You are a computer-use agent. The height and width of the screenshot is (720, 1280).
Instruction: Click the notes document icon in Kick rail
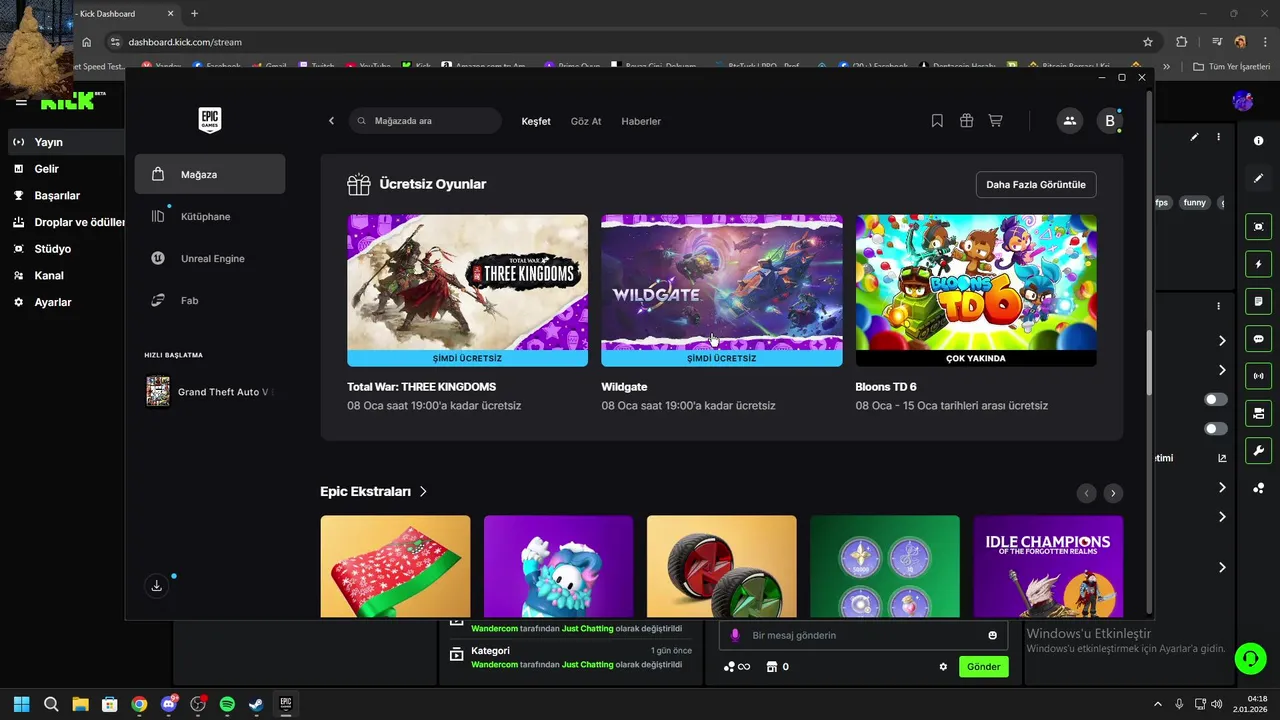coord(1259,301)
